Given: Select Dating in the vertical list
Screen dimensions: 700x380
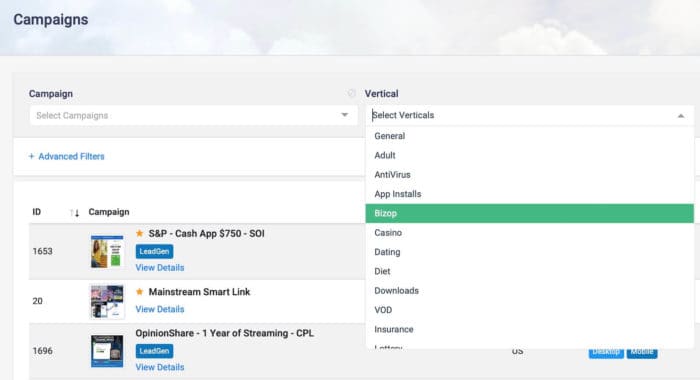Looking at the screenshot, I should pos(529,252).
